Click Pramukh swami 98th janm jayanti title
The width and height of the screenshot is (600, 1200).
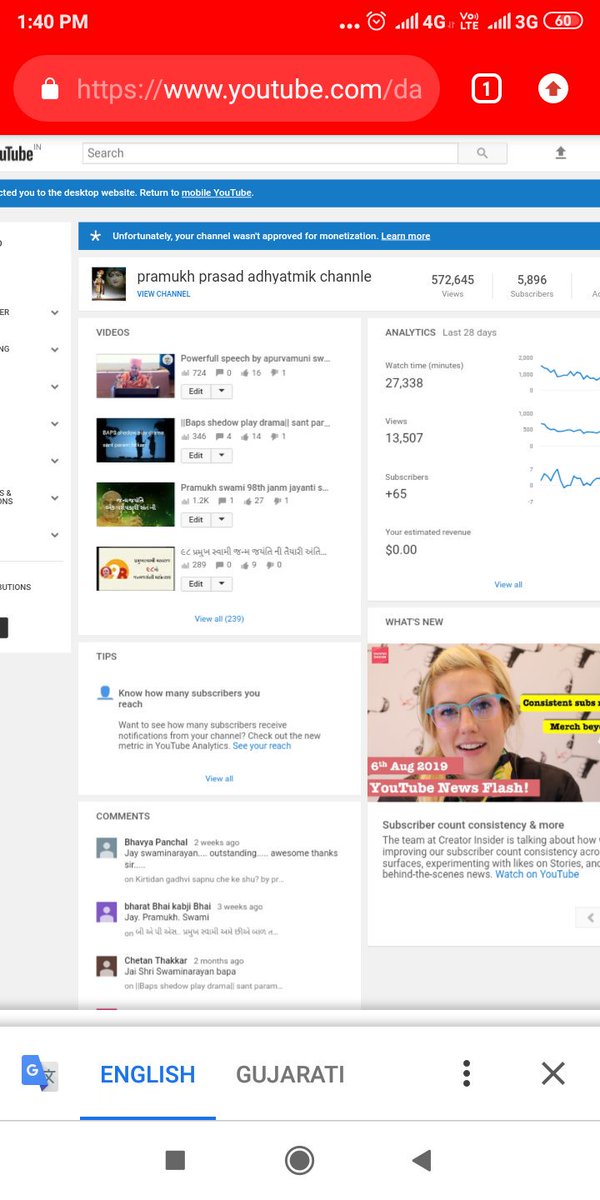tap(254, 487)
